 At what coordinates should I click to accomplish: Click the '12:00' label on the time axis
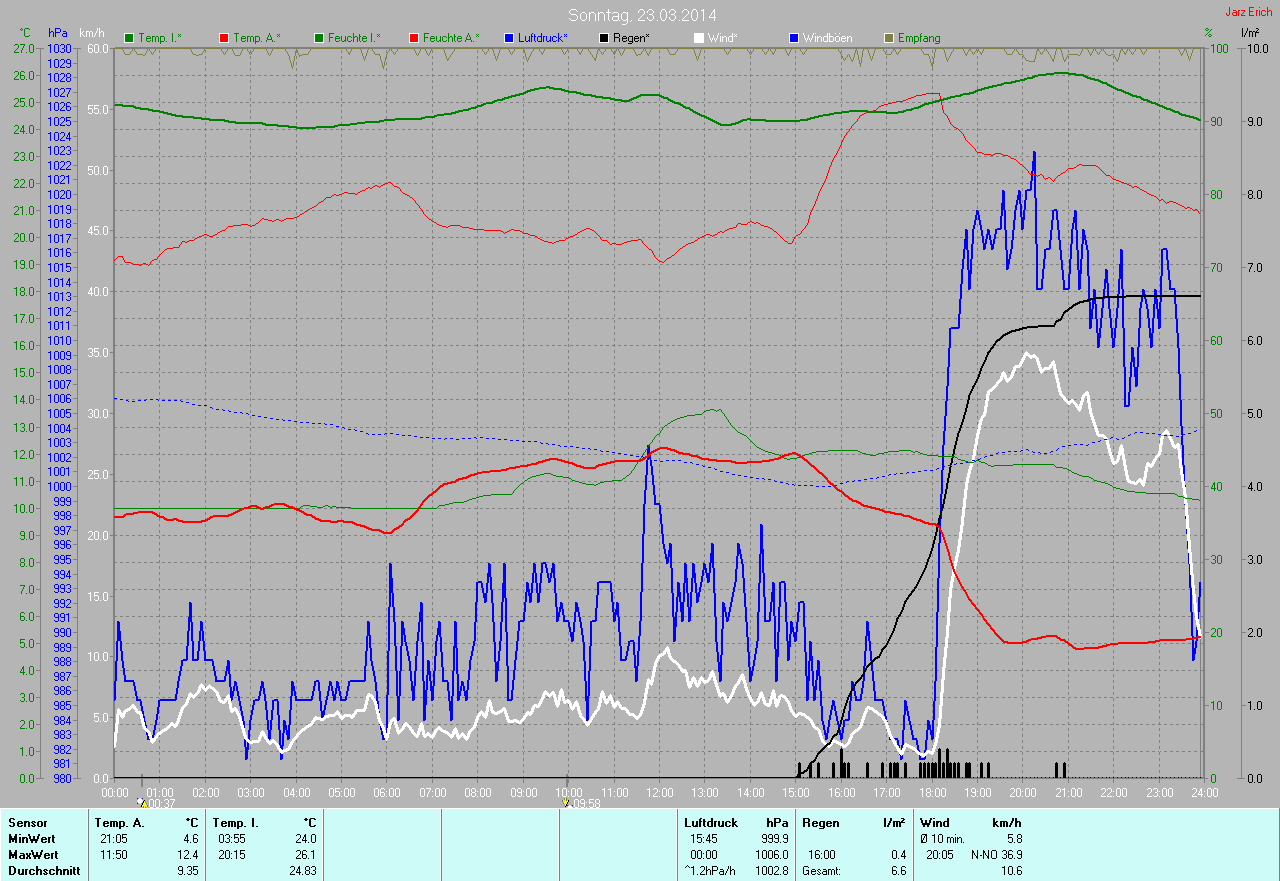(659, 793)
